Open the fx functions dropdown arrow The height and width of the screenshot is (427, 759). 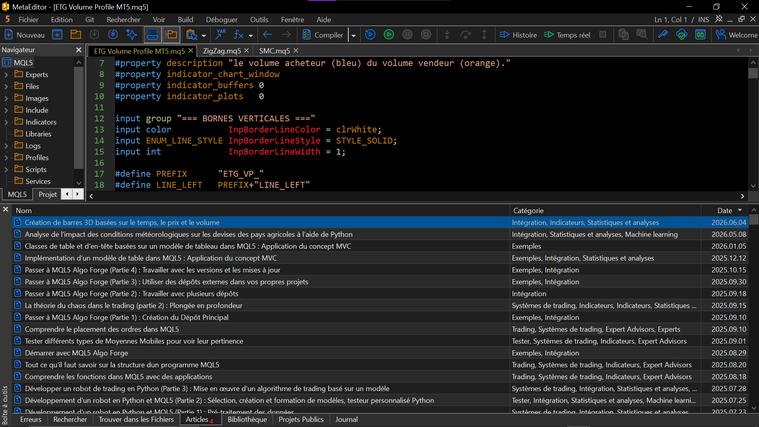click(x=251, y=35)
